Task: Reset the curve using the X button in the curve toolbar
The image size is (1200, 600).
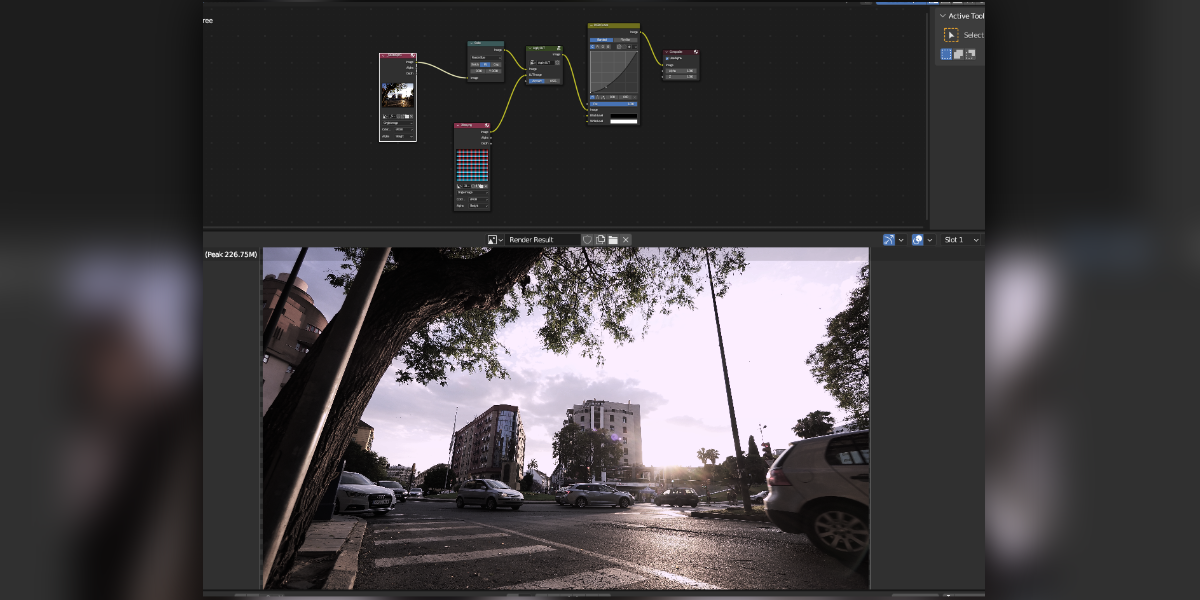Action: (x=634, y=97)
